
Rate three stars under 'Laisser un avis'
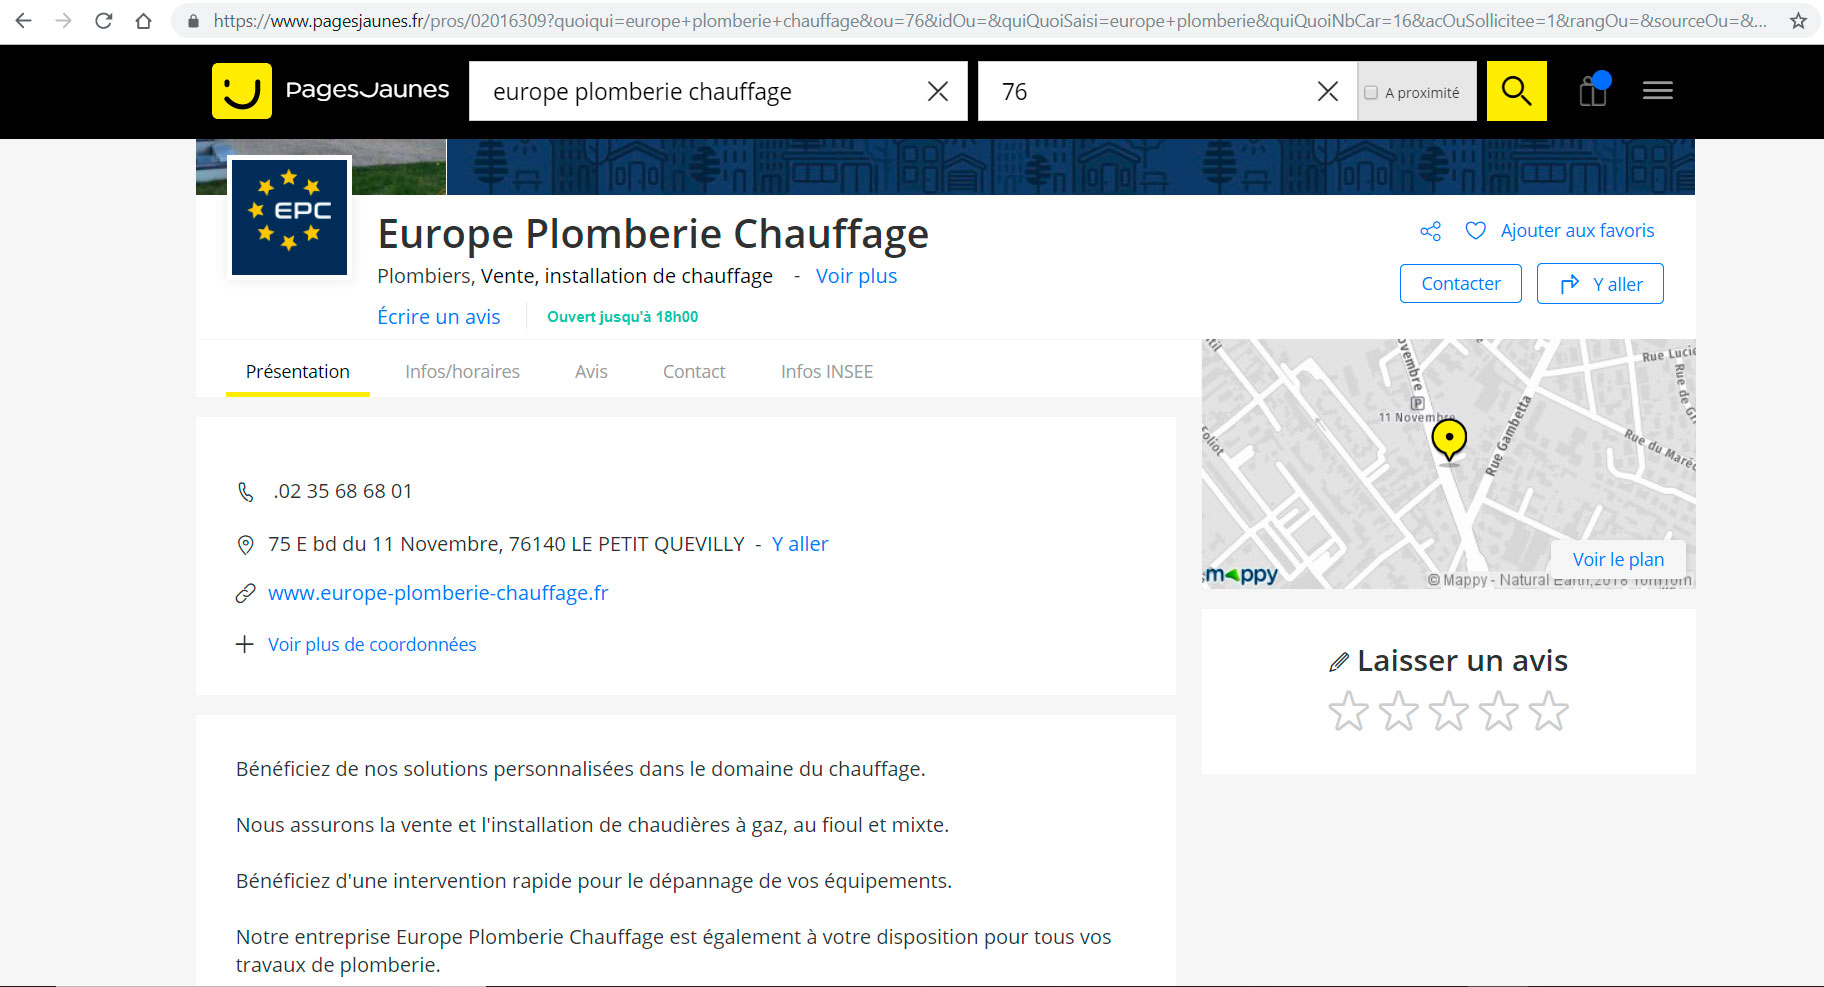click(1448, 711)
